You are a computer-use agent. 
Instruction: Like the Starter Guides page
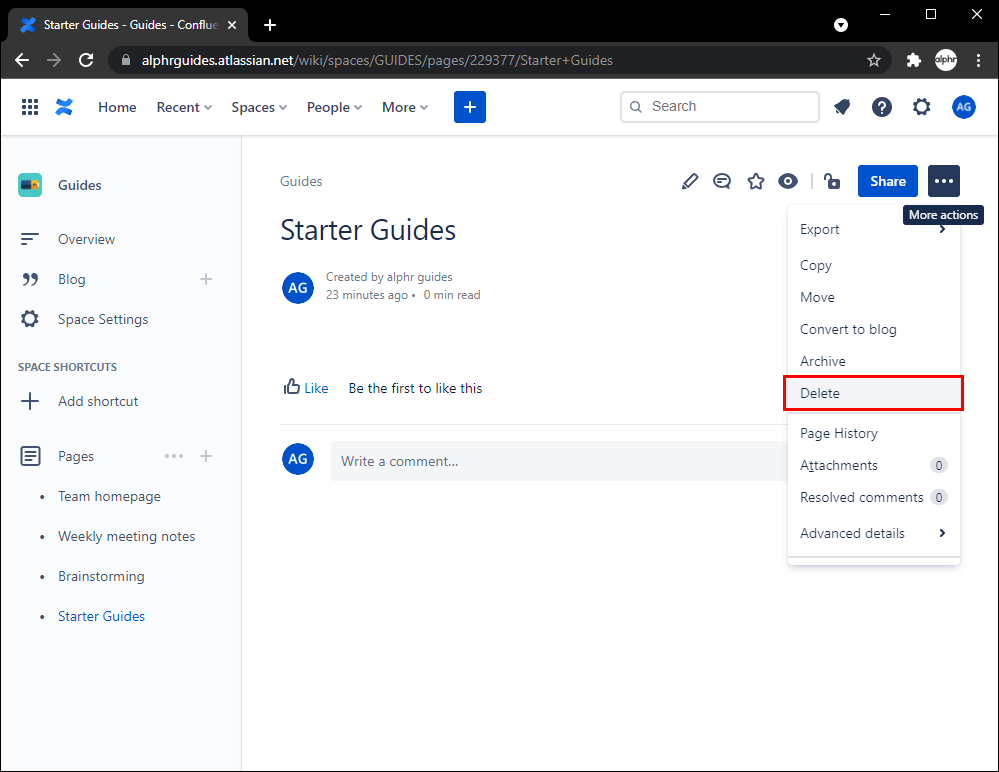[306, 388]
